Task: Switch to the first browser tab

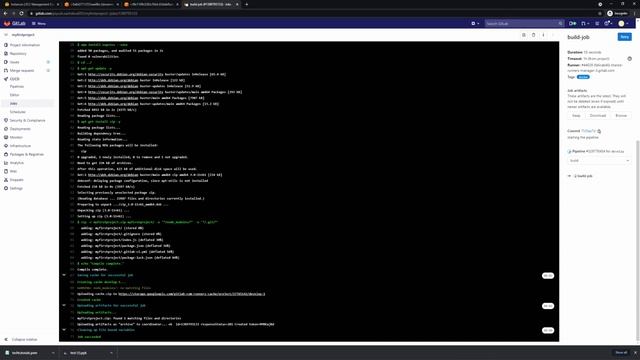Action: pos(31,4)
